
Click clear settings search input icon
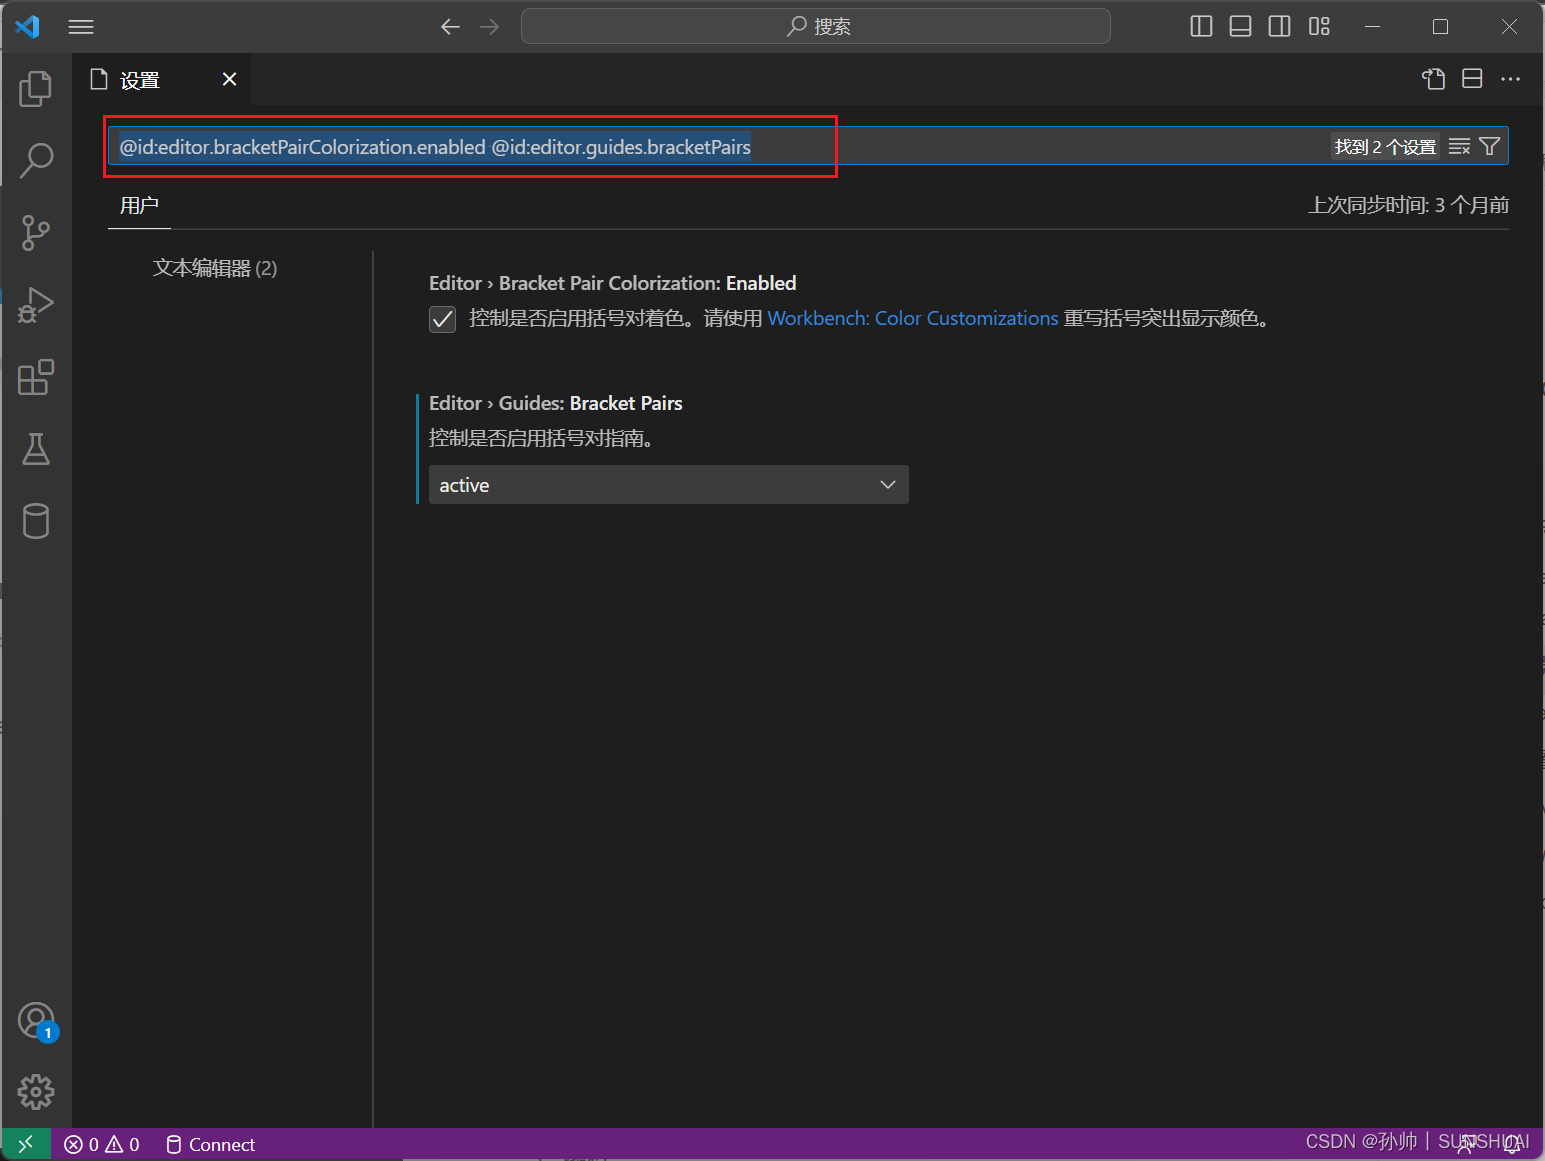[x=1458, y=146]
